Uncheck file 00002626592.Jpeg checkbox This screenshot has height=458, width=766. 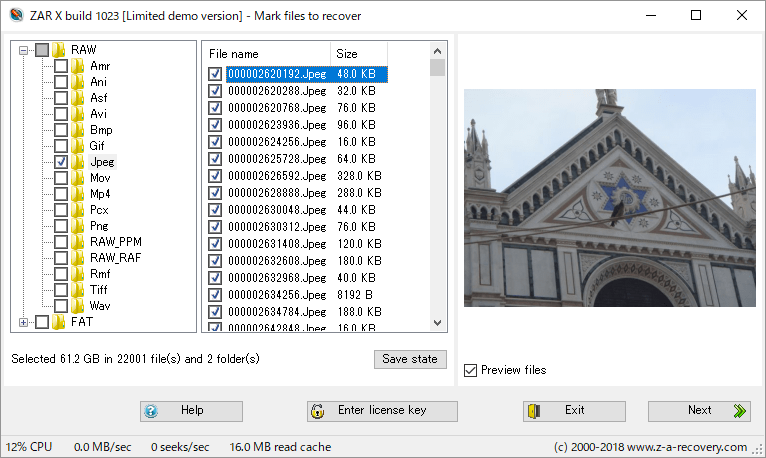click(215, 176)
